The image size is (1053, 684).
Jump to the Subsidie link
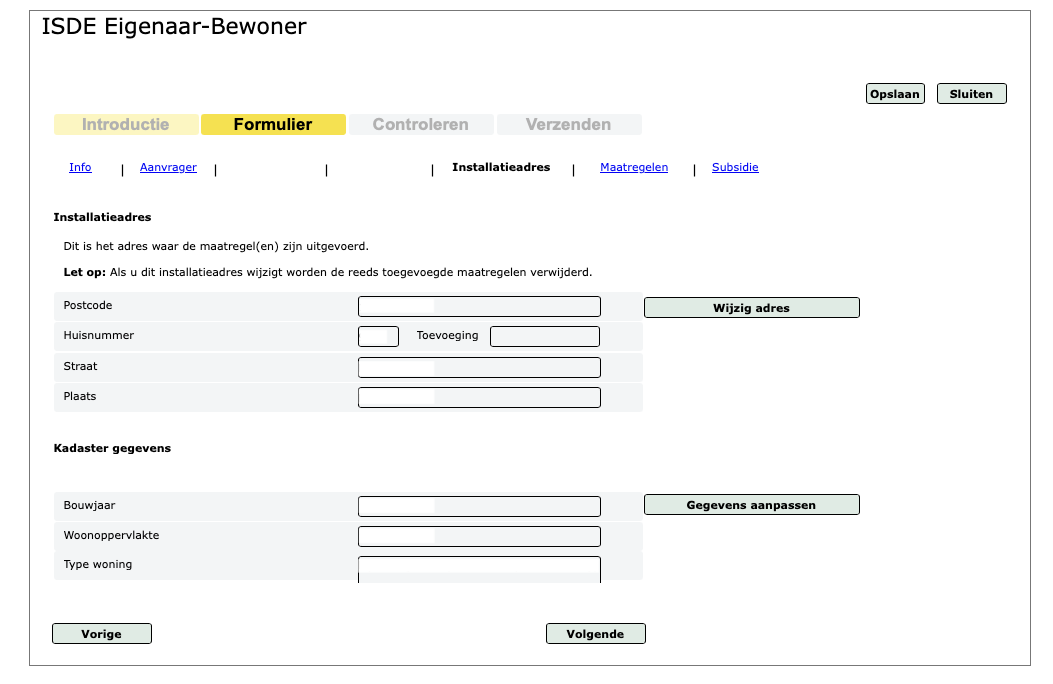(x=735, y=167)
